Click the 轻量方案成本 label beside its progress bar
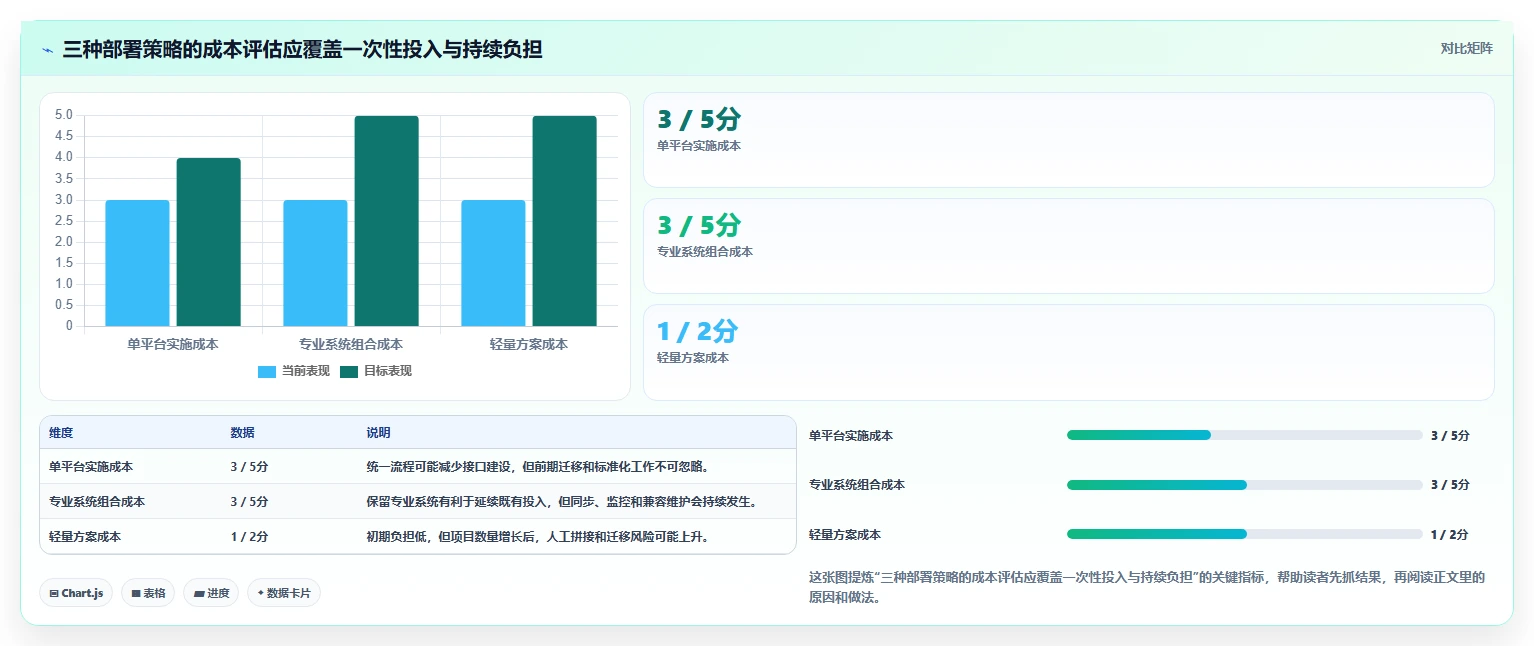 click(845, 535)
